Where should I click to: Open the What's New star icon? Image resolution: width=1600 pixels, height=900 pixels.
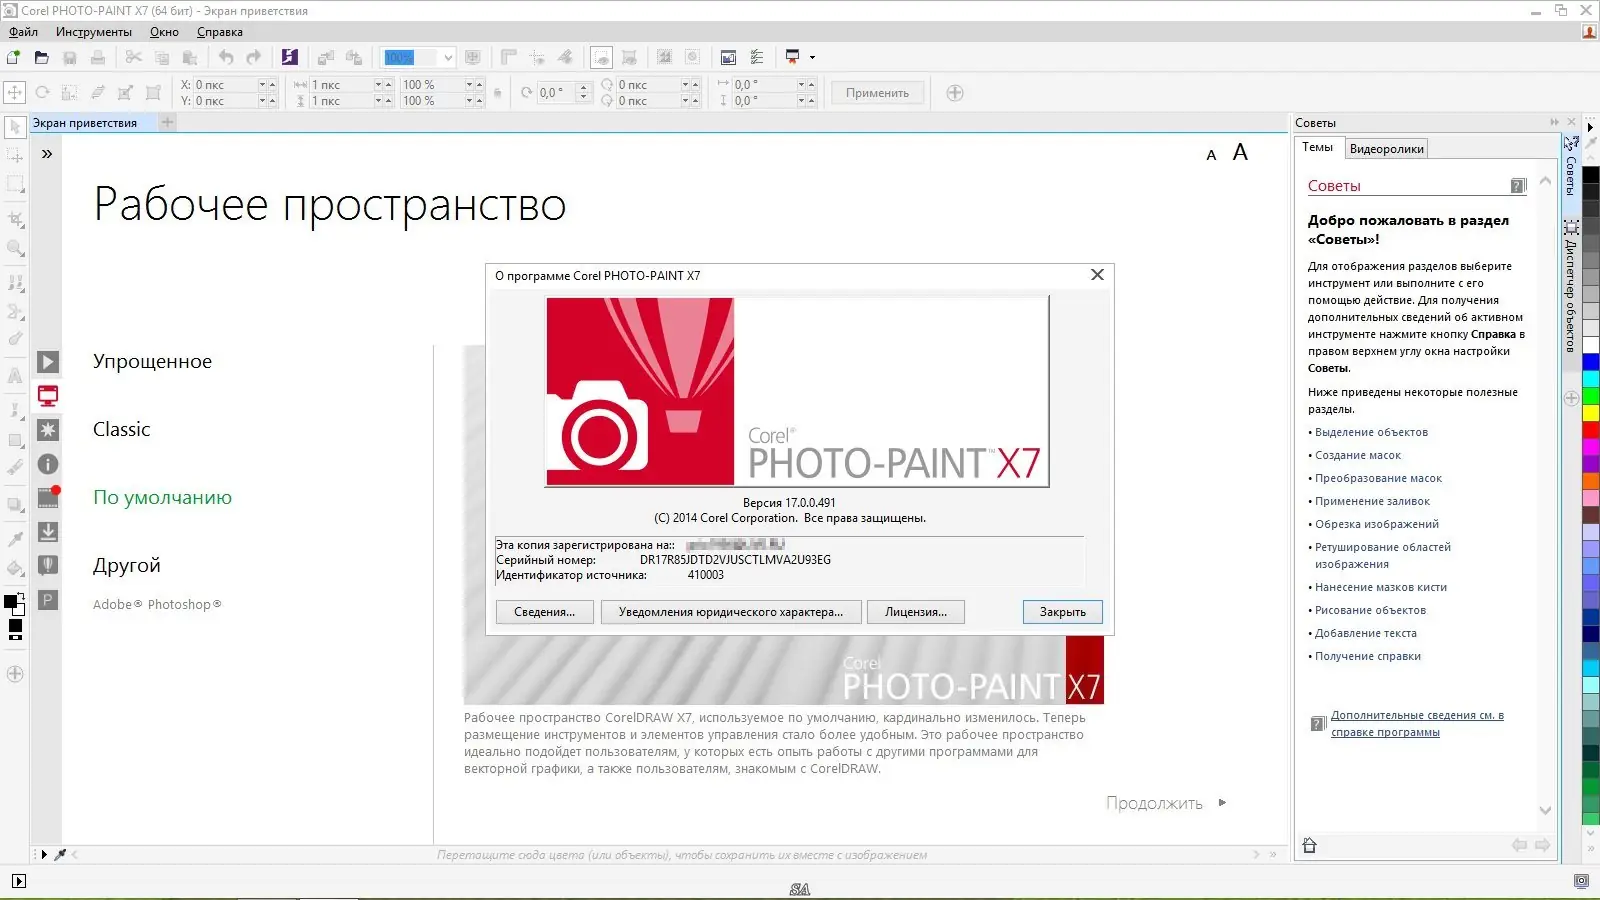pos(48,430)
